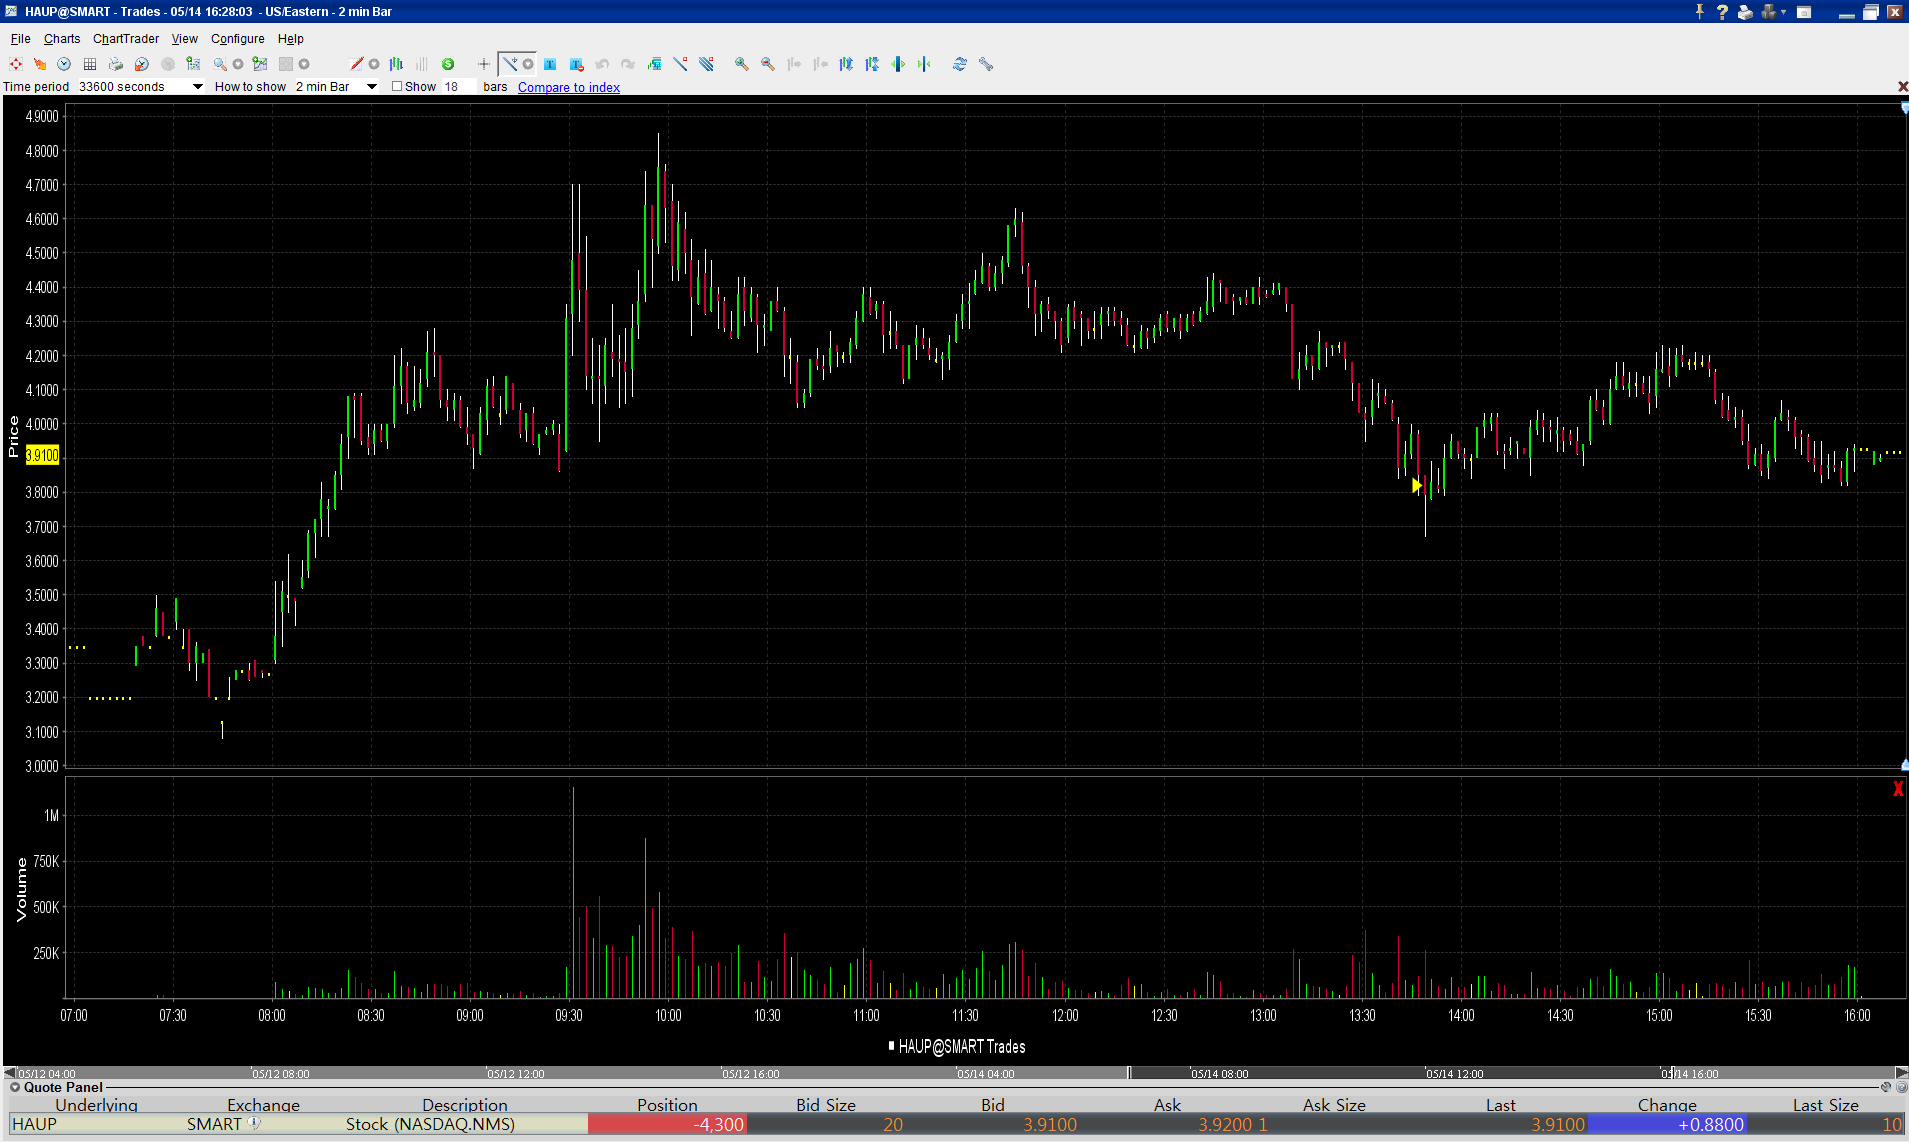Enable the Show bars checkbox
Viewport: 1909px width, 1142px height.
pos(397,87)
